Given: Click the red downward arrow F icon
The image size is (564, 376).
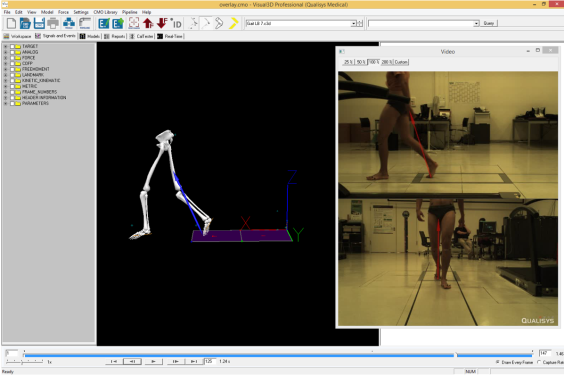Looking at the screenshot, I should point(162,23).
